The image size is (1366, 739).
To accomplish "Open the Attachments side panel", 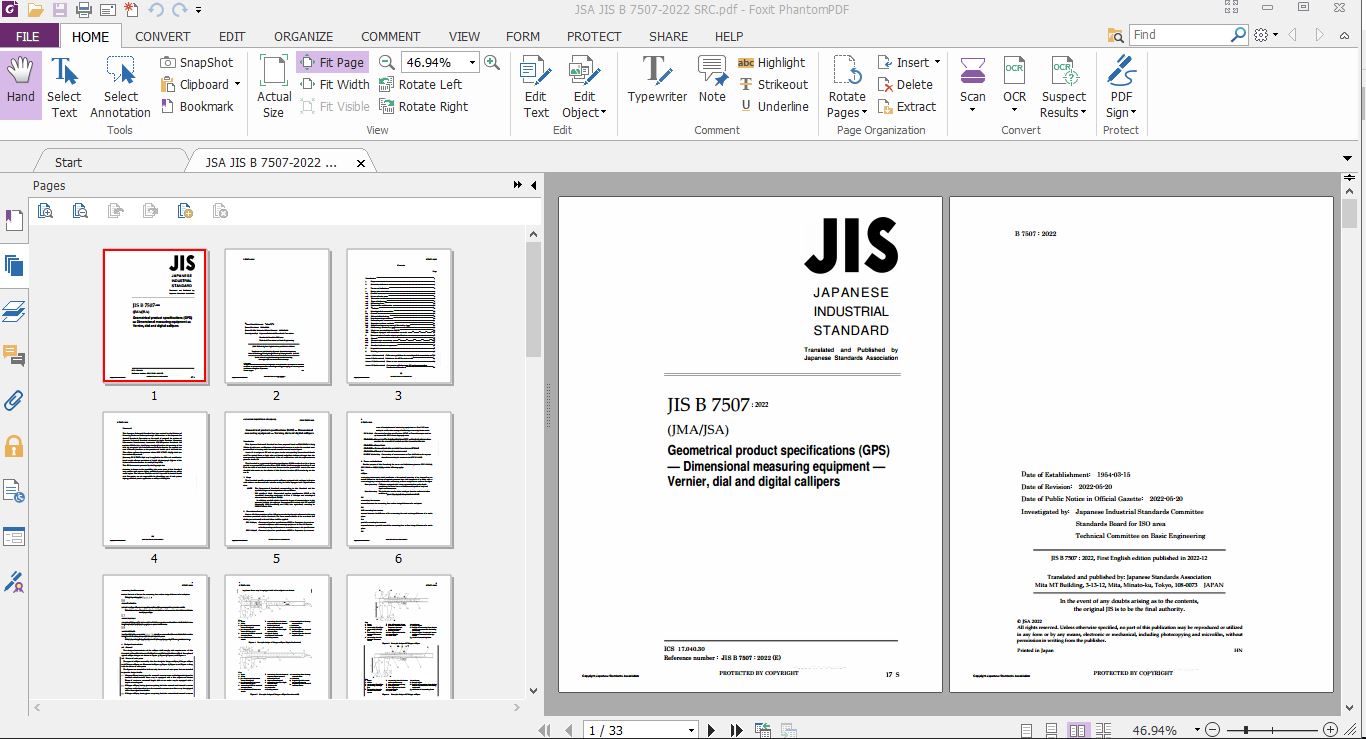I will coord(14,401).
